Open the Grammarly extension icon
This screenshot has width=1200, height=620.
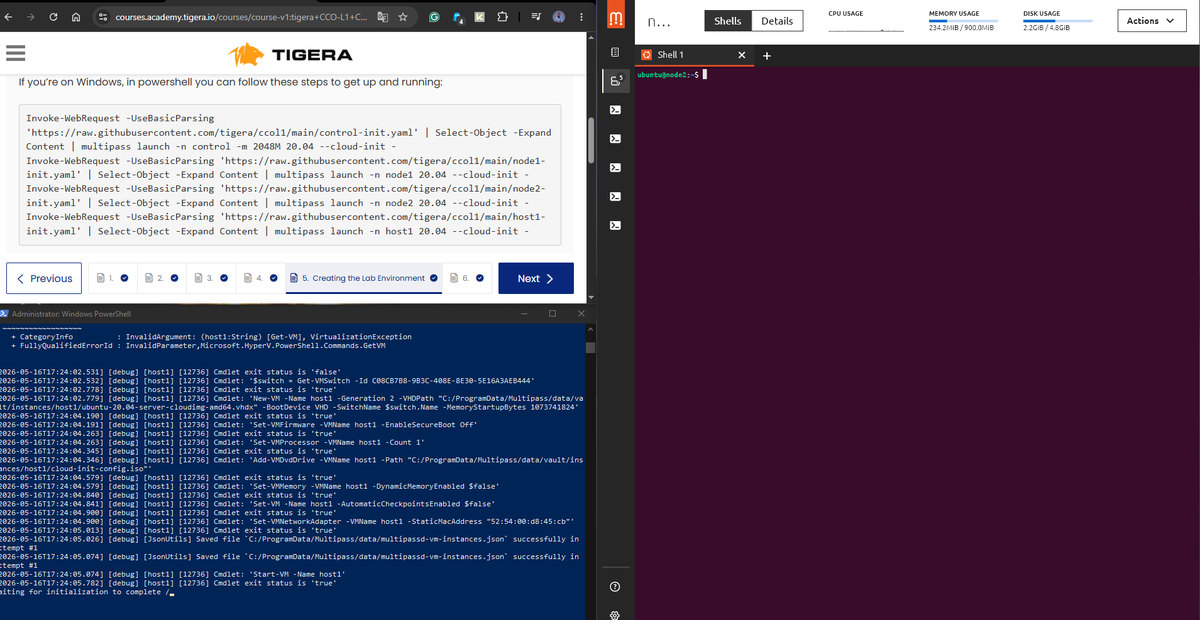tap(432, 17)
